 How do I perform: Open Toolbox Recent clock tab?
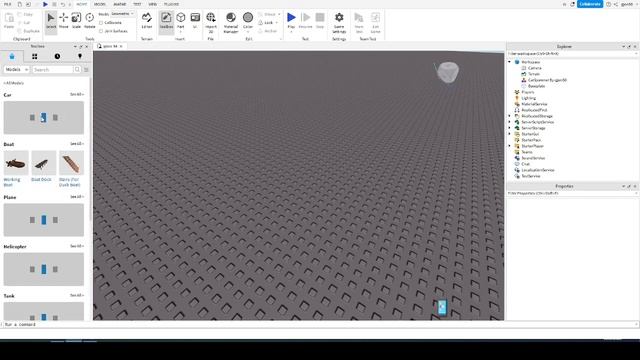point(57,56)
